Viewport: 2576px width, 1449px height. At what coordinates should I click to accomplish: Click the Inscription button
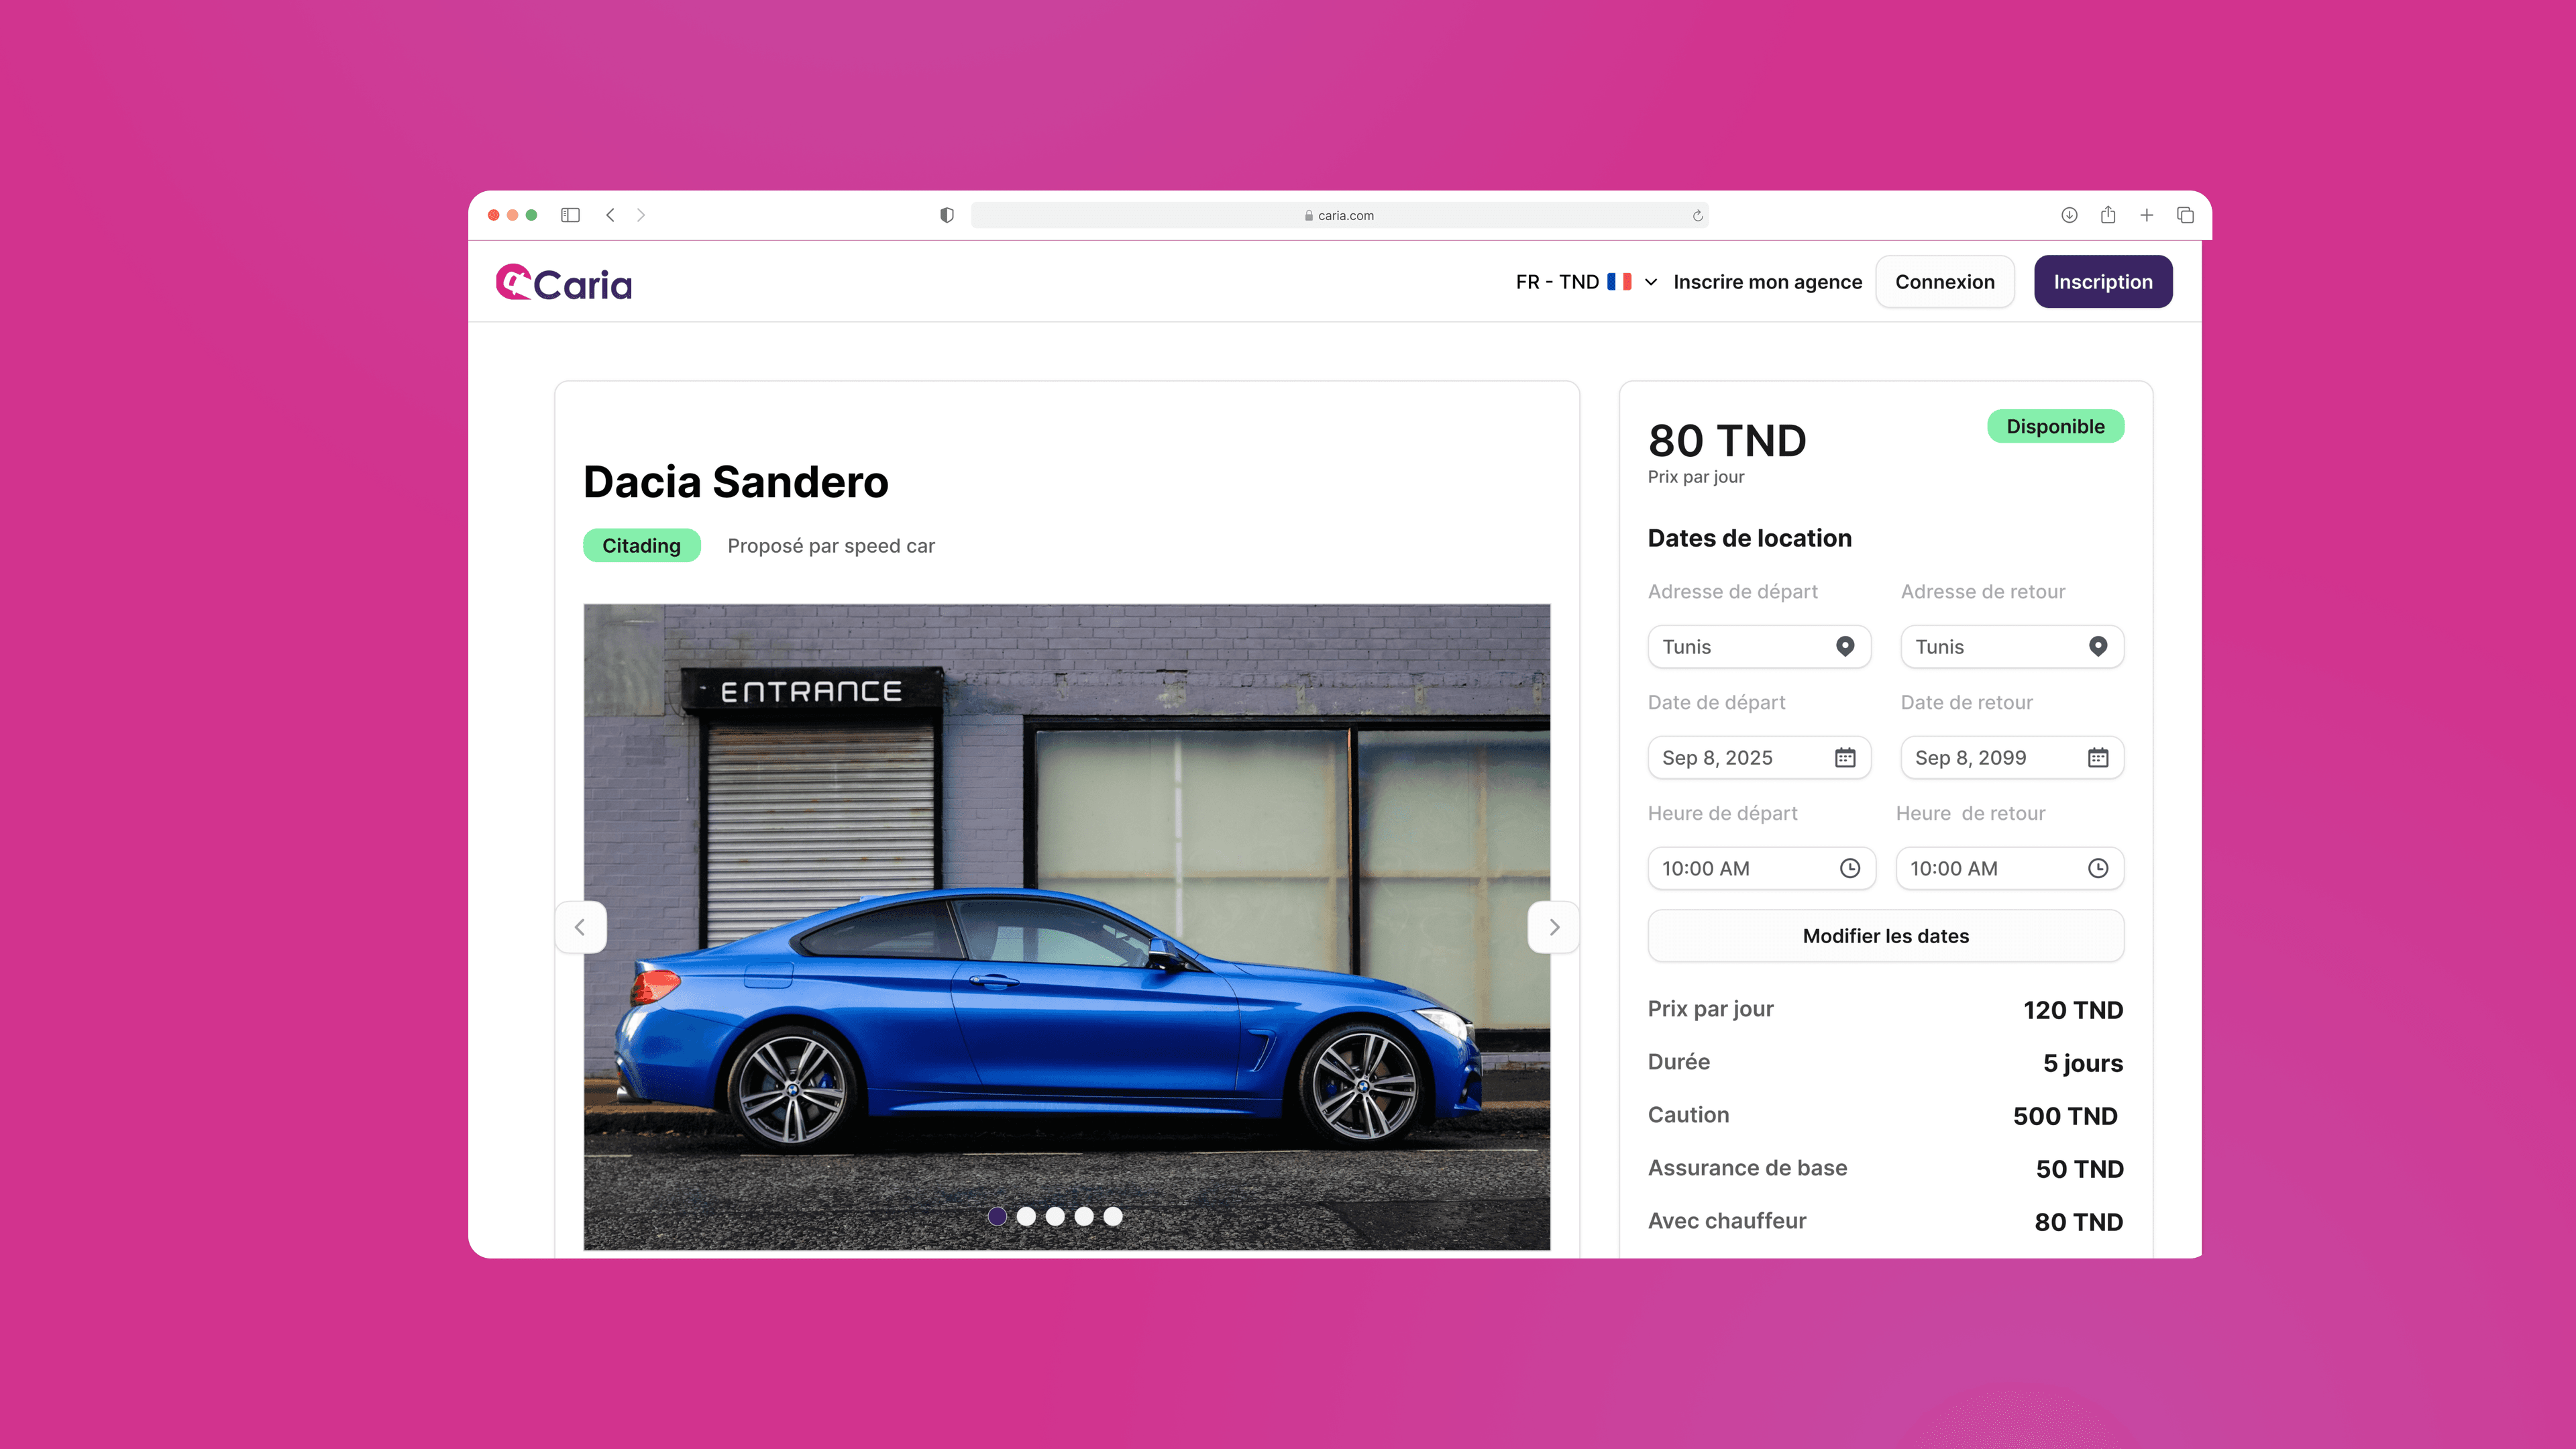(x=2103, y=282)
